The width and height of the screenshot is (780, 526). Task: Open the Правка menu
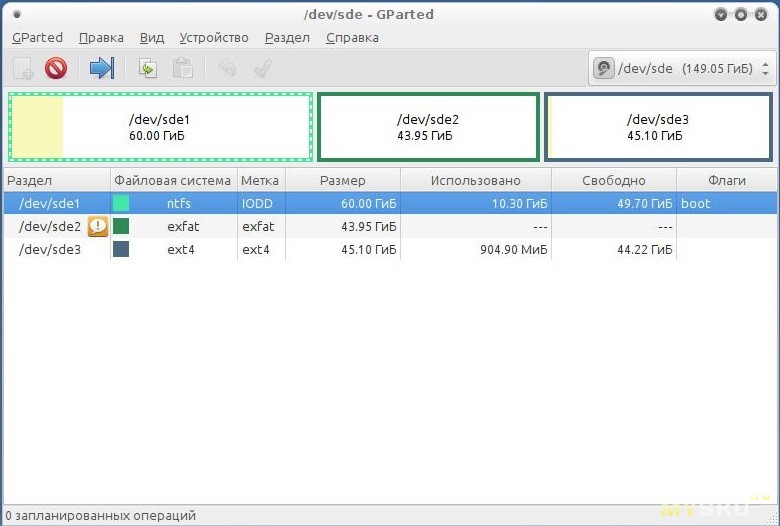click(101, 38)
